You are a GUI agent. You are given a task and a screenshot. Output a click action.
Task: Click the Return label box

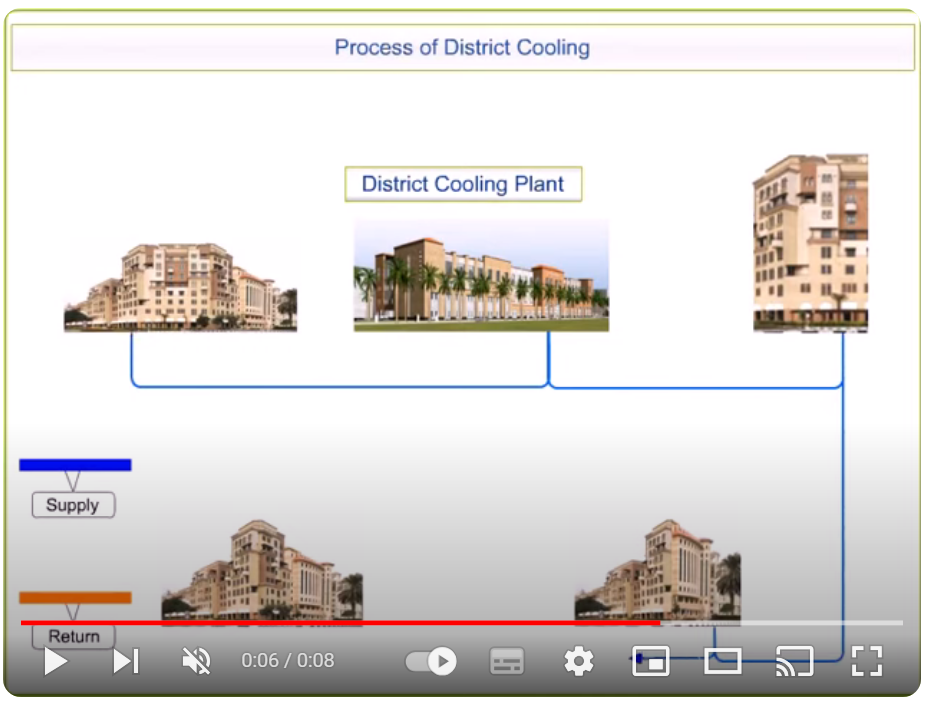click(74, 637)
